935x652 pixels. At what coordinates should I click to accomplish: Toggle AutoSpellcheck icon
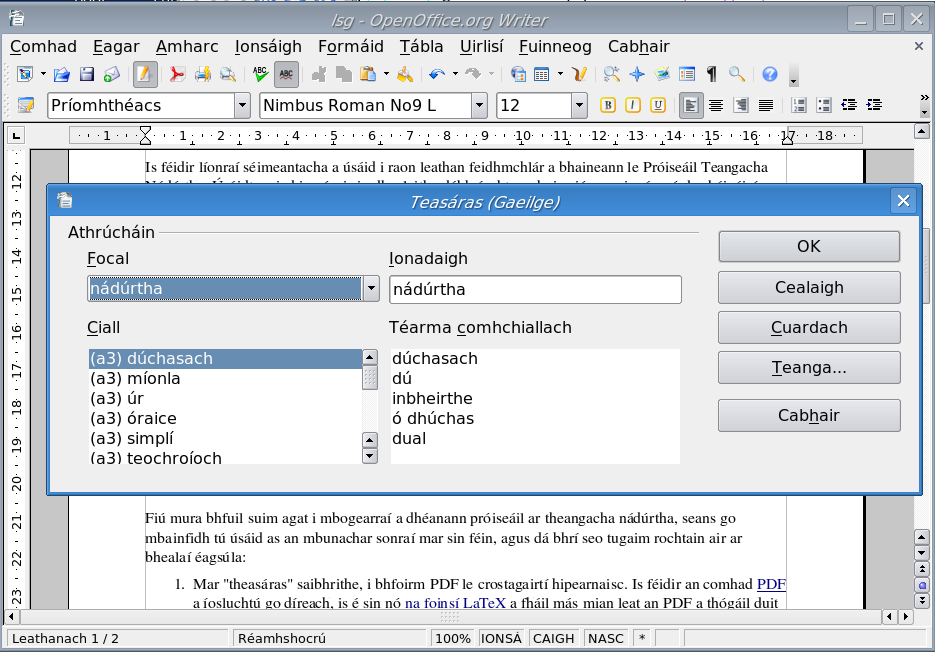(x=286, y=75)
